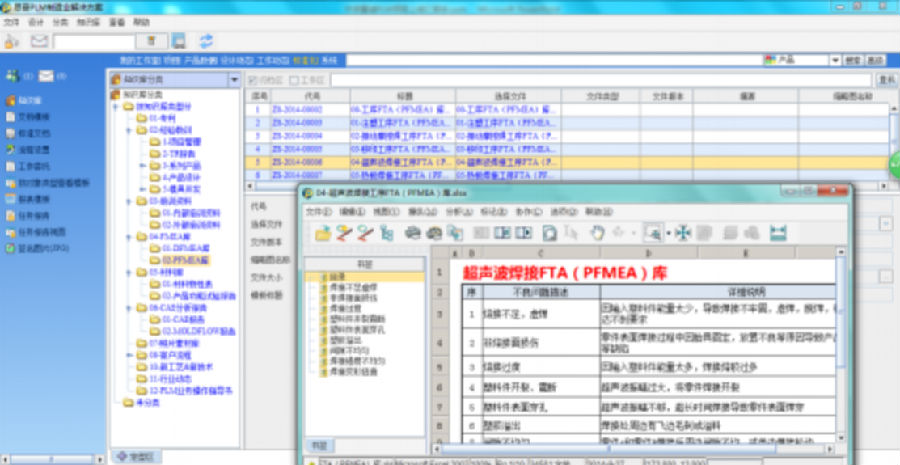This screenshot has height=465, width=900.
Task: Open the viewer's 视图(V) menu
Action: tap(386, 212)
